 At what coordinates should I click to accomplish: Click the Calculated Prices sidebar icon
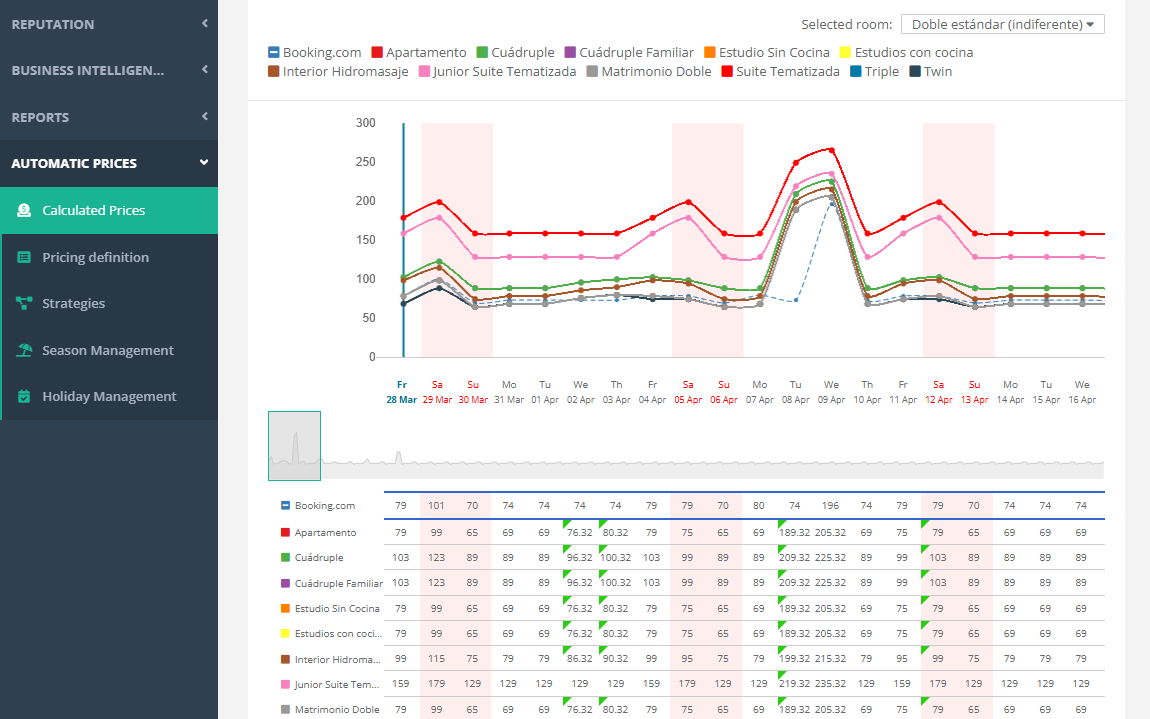[x=24, y=211]
